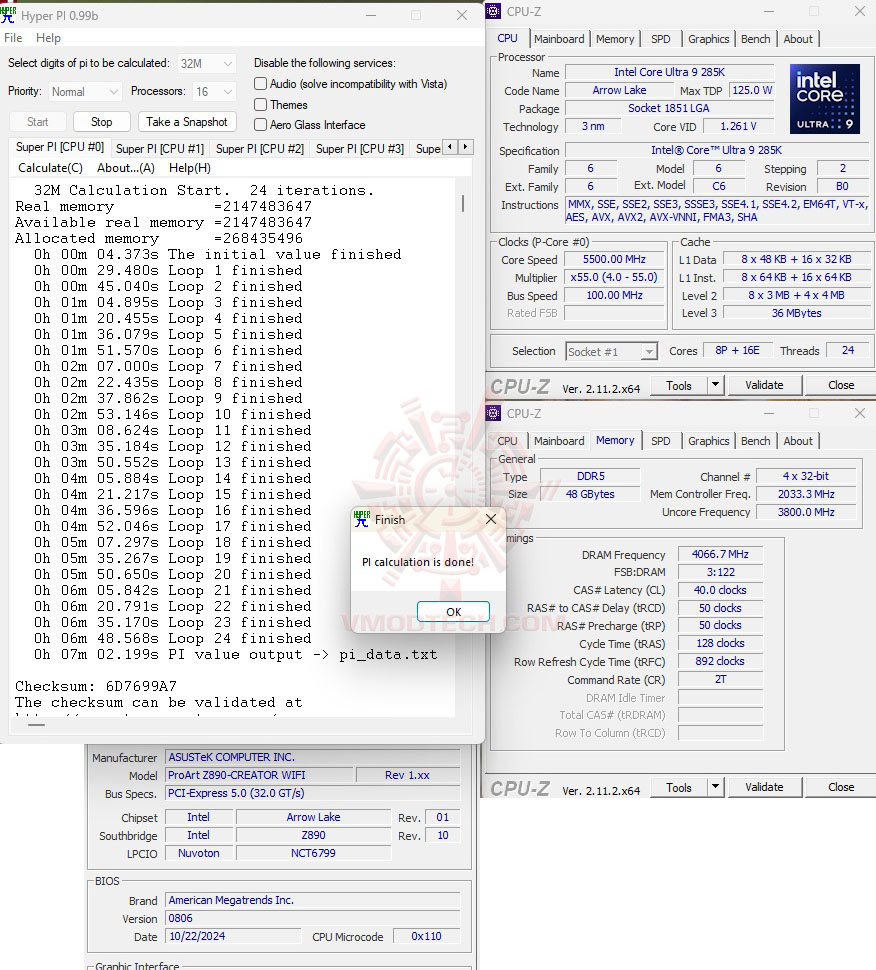Check the Aero Glass Interface option
The image size is (876, 970).
pos(260,124)
